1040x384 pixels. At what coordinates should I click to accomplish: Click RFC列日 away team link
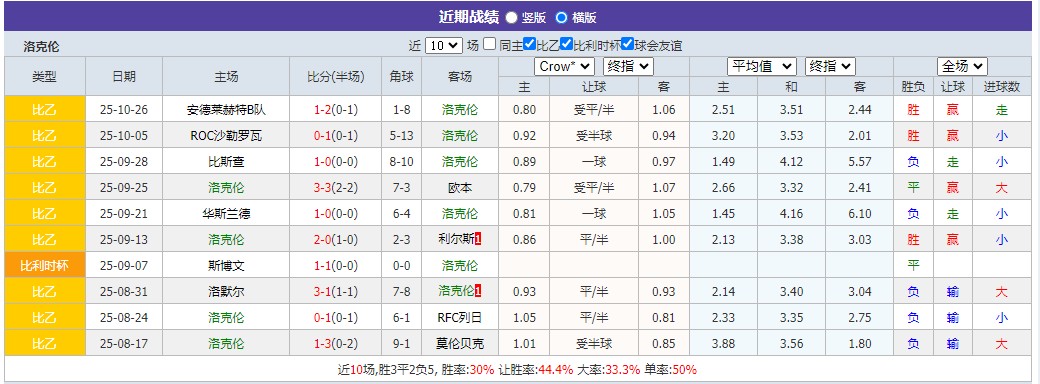[460, 318]
